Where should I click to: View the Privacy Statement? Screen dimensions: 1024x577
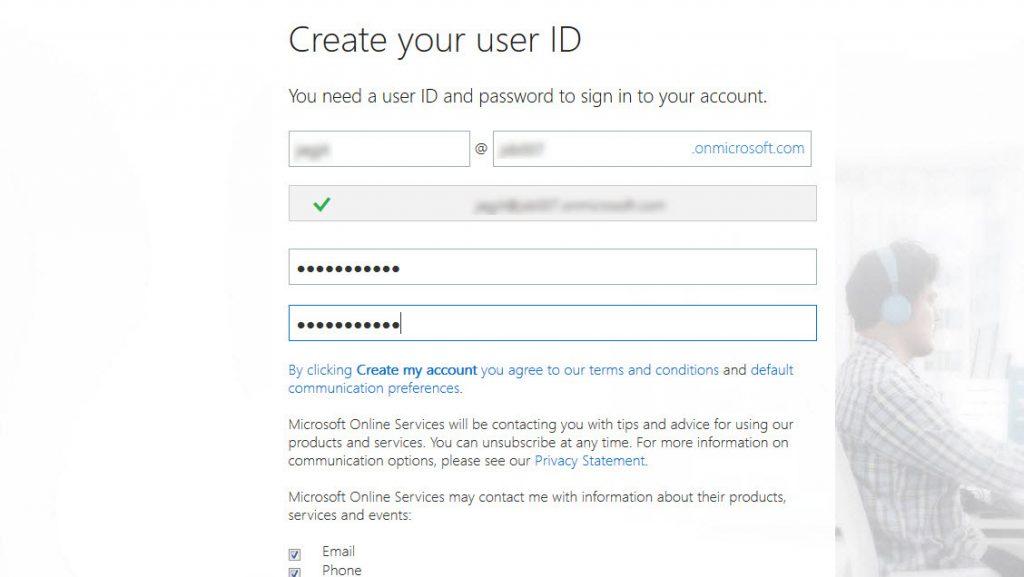(x=590, y=460)
